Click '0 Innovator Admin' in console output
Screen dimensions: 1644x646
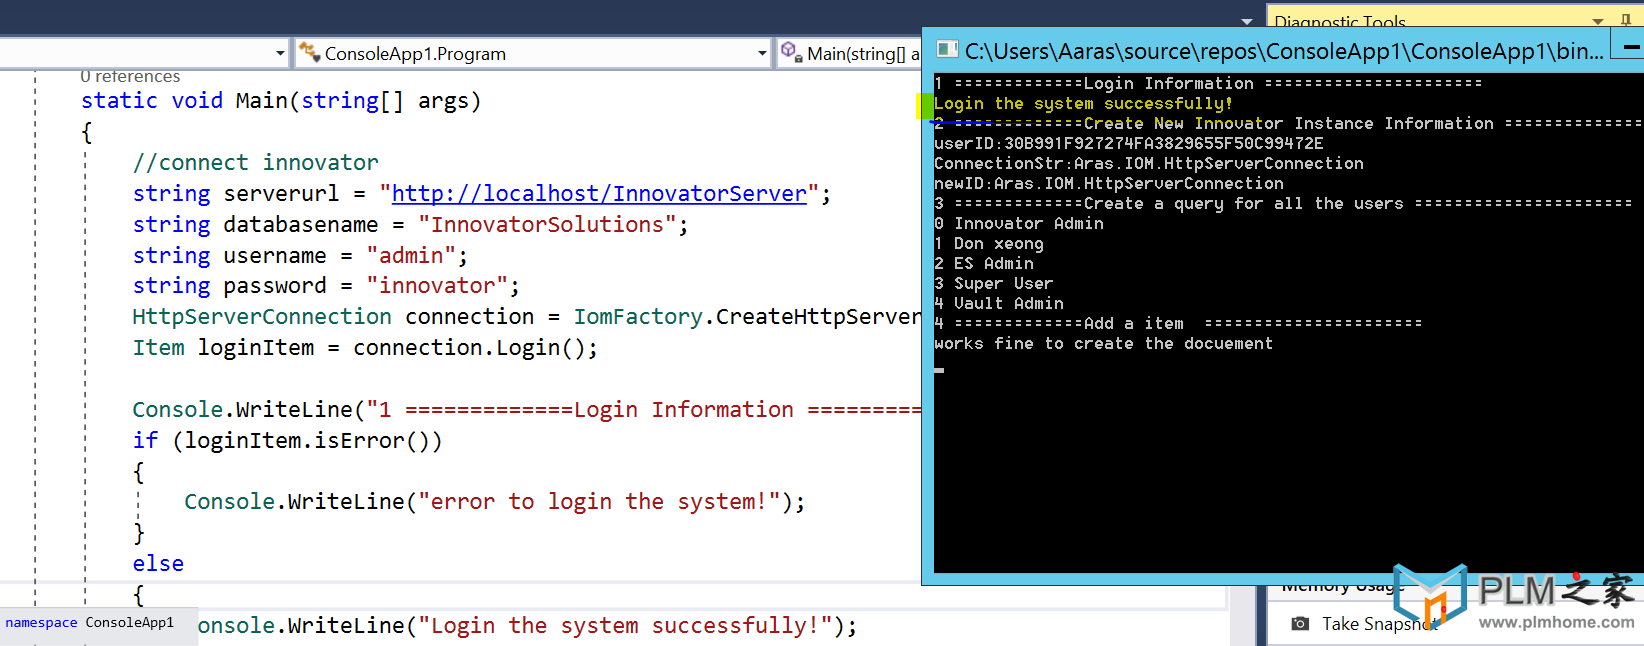pyautogui.click(x=1019, y=224)
